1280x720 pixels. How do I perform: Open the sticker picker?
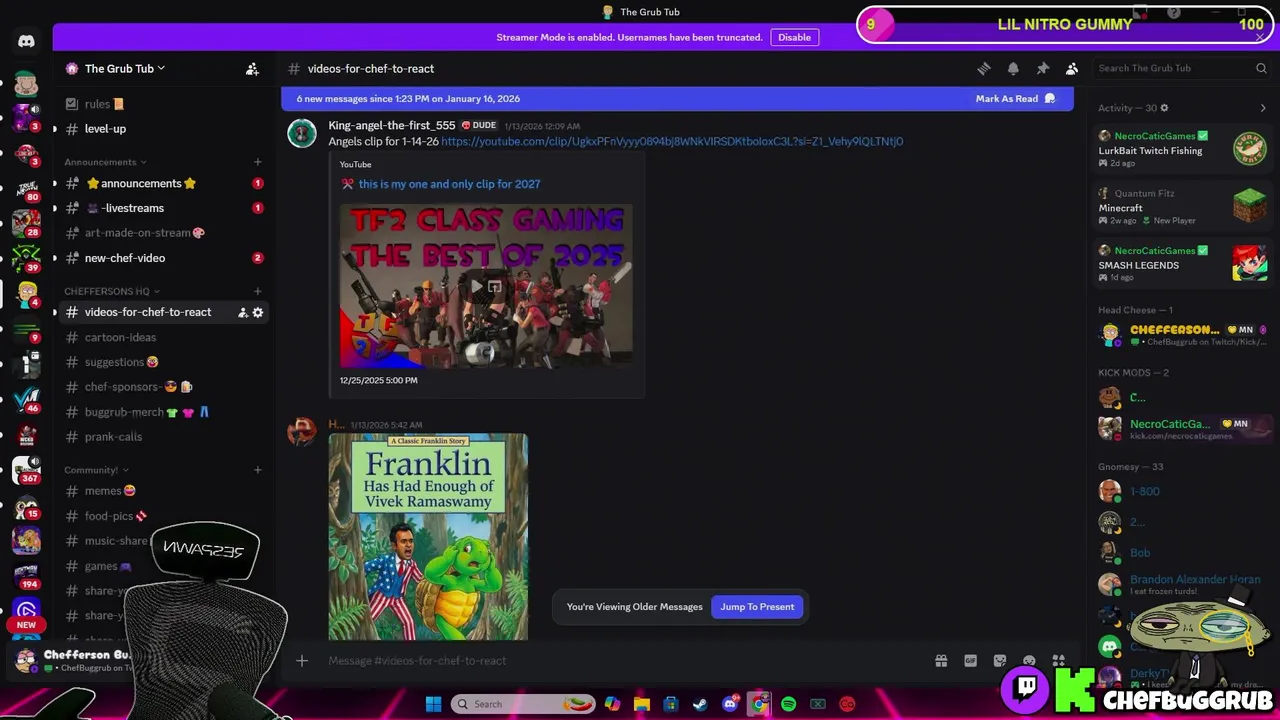tap(999, 660)
